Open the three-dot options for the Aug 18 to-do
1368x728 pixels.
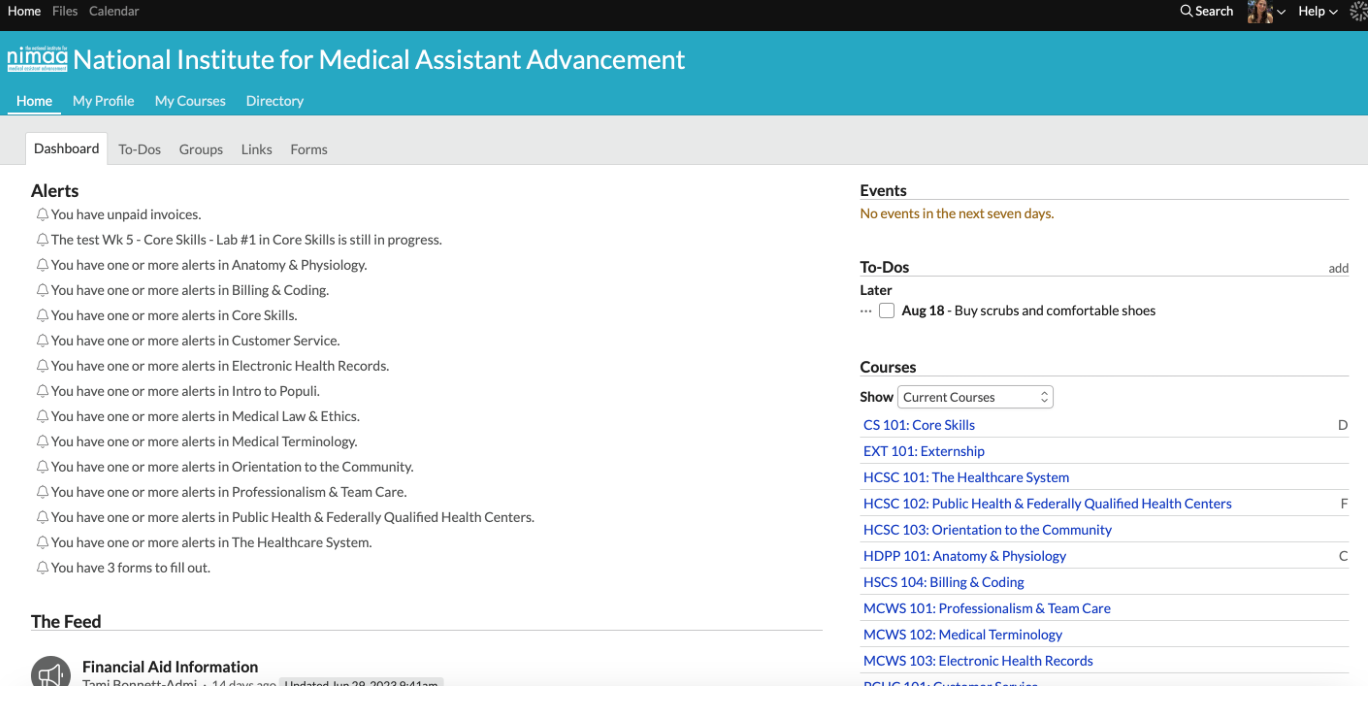[x=866, y=311]
